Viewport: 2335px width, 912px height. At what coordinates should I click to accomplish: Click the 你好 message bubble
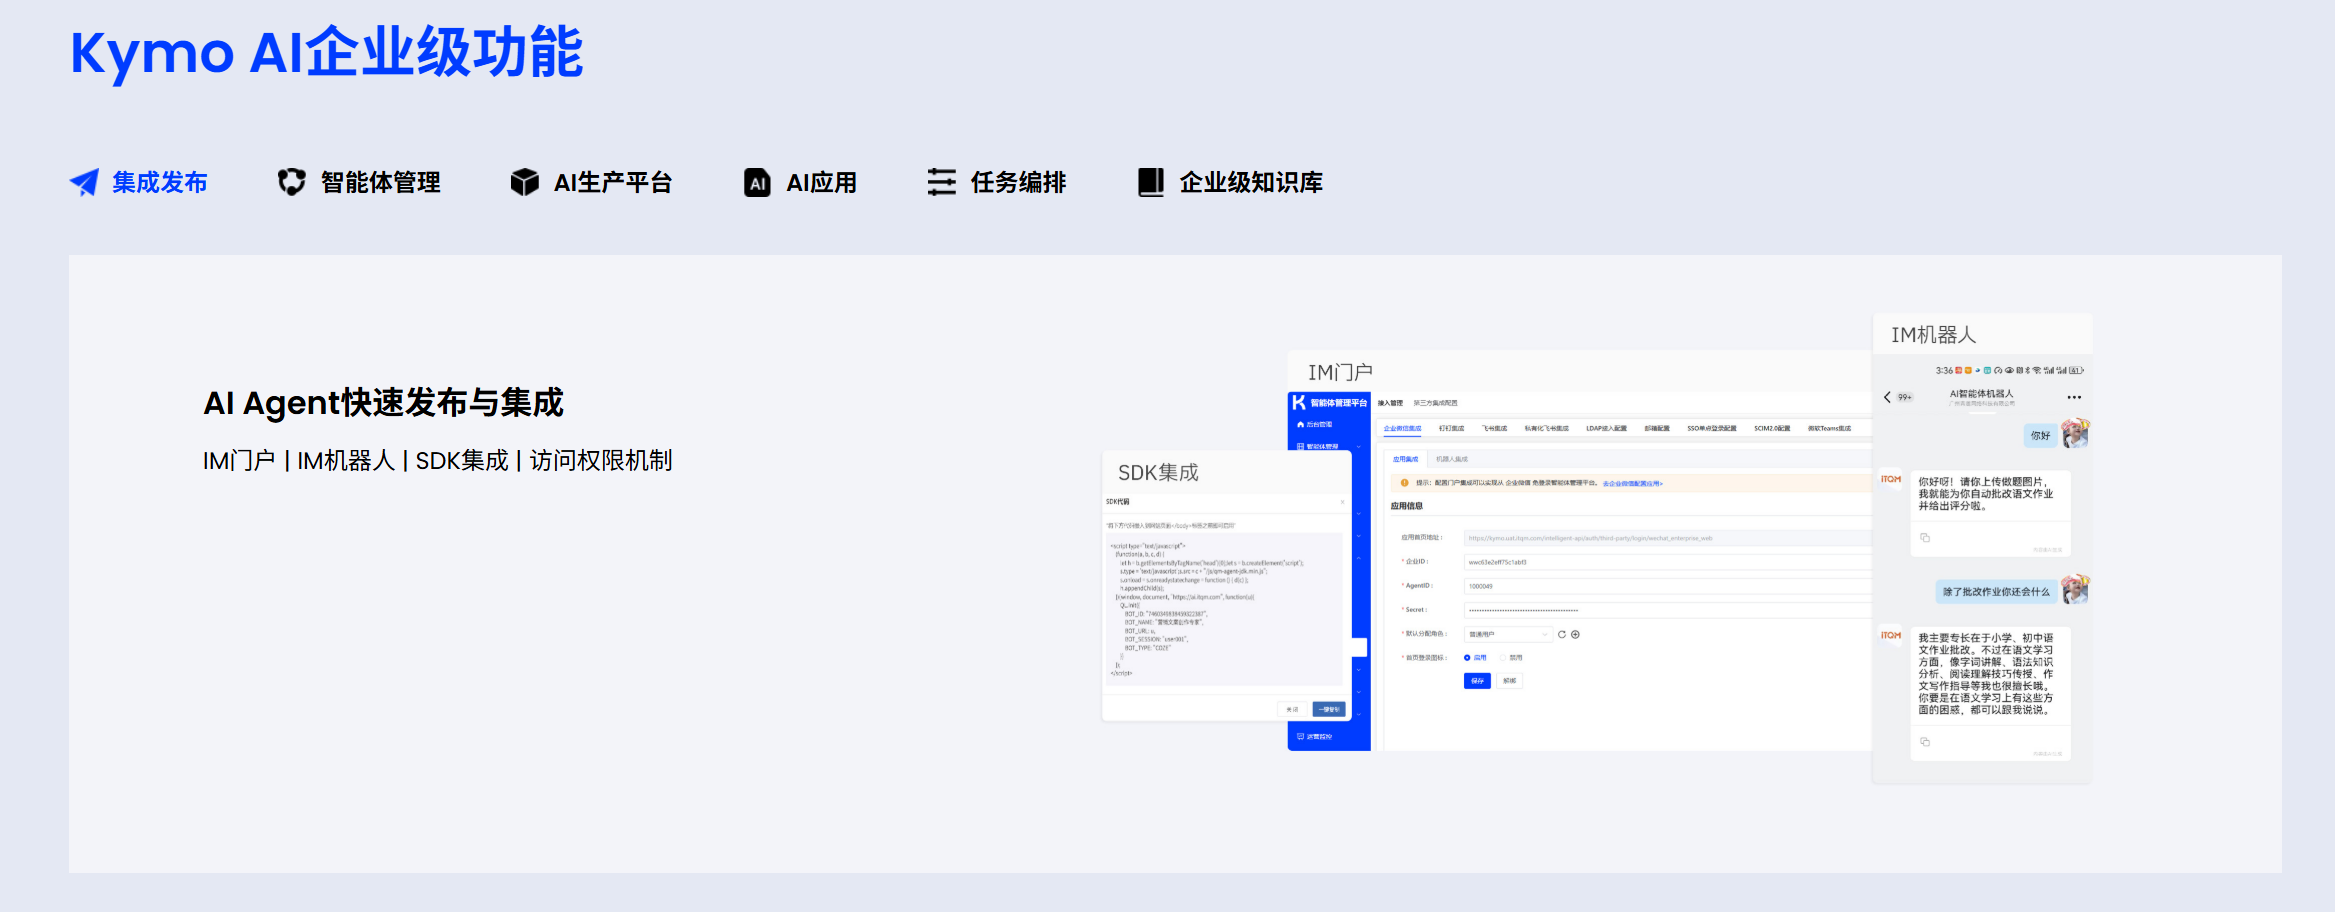tap(2040, 435)
